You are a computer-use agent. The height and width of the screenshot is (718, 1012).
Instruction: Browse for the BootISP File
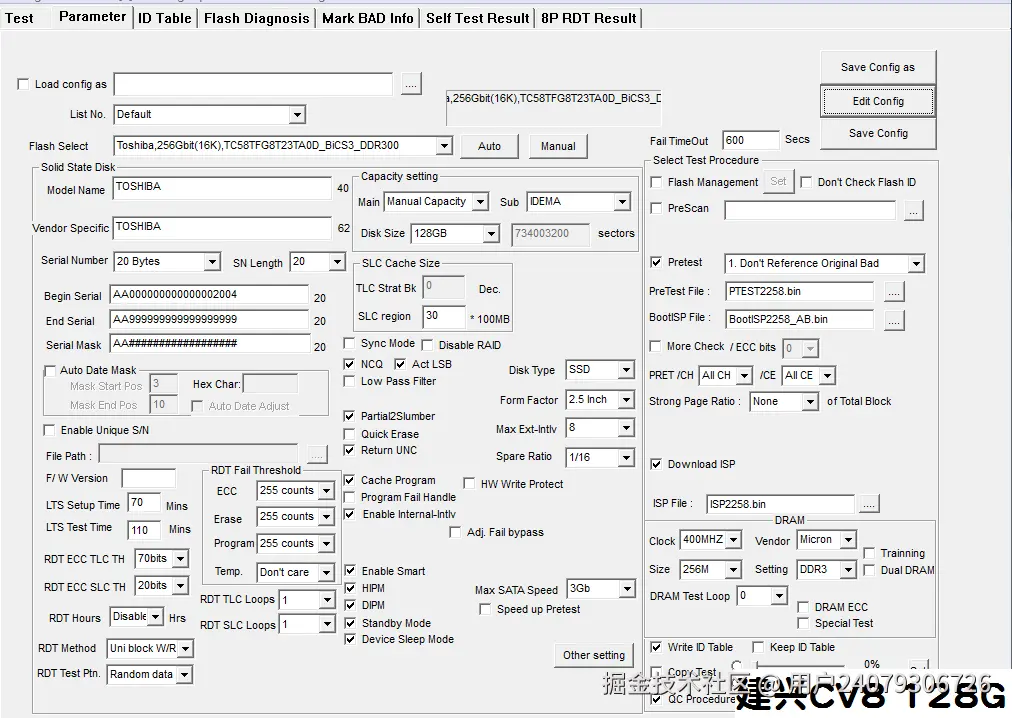point(894,320)
